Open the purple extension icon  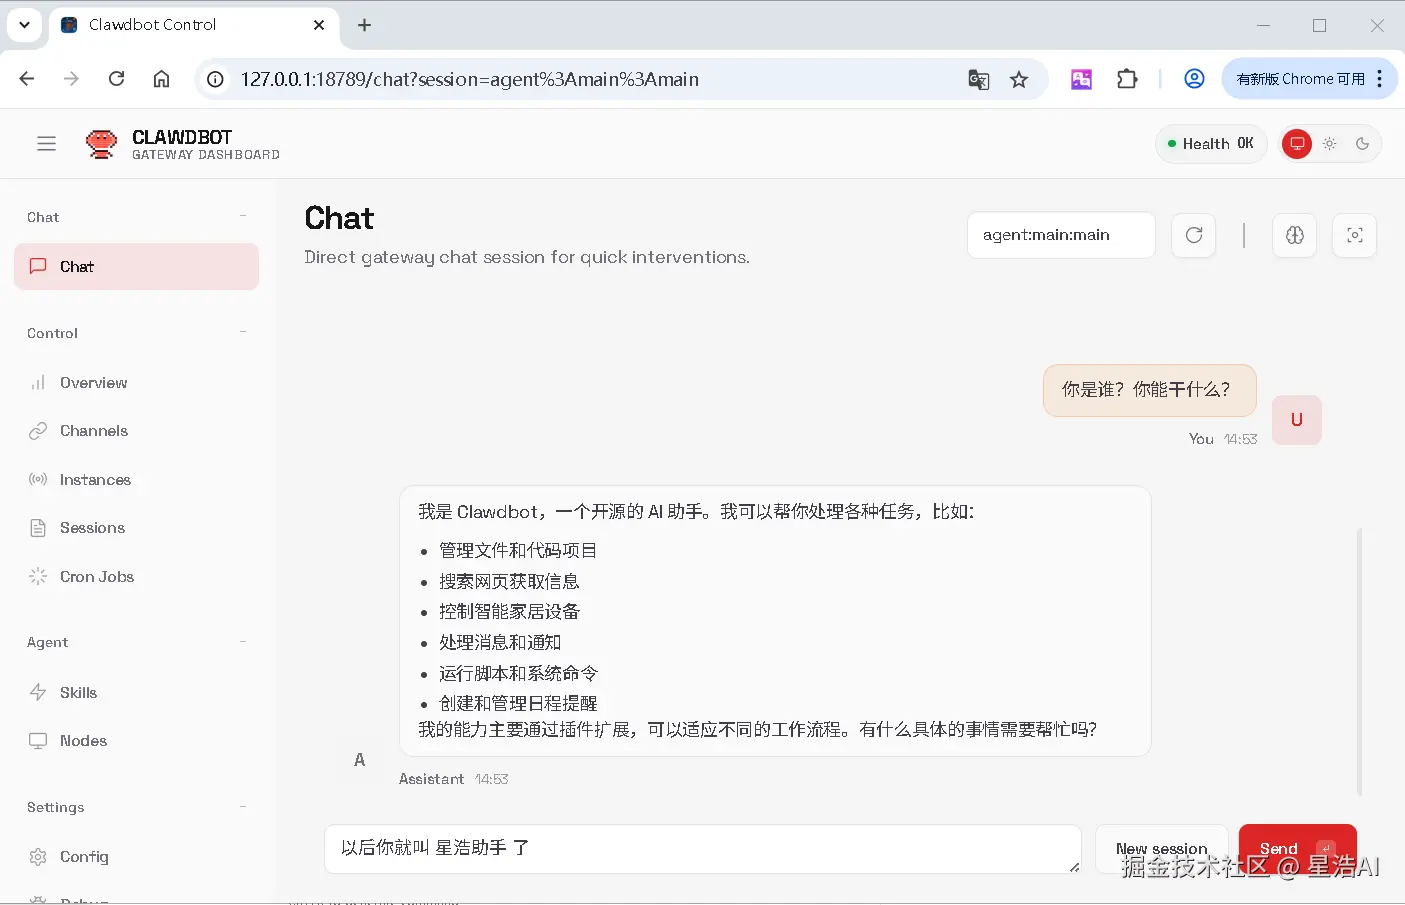(1081, 79)
